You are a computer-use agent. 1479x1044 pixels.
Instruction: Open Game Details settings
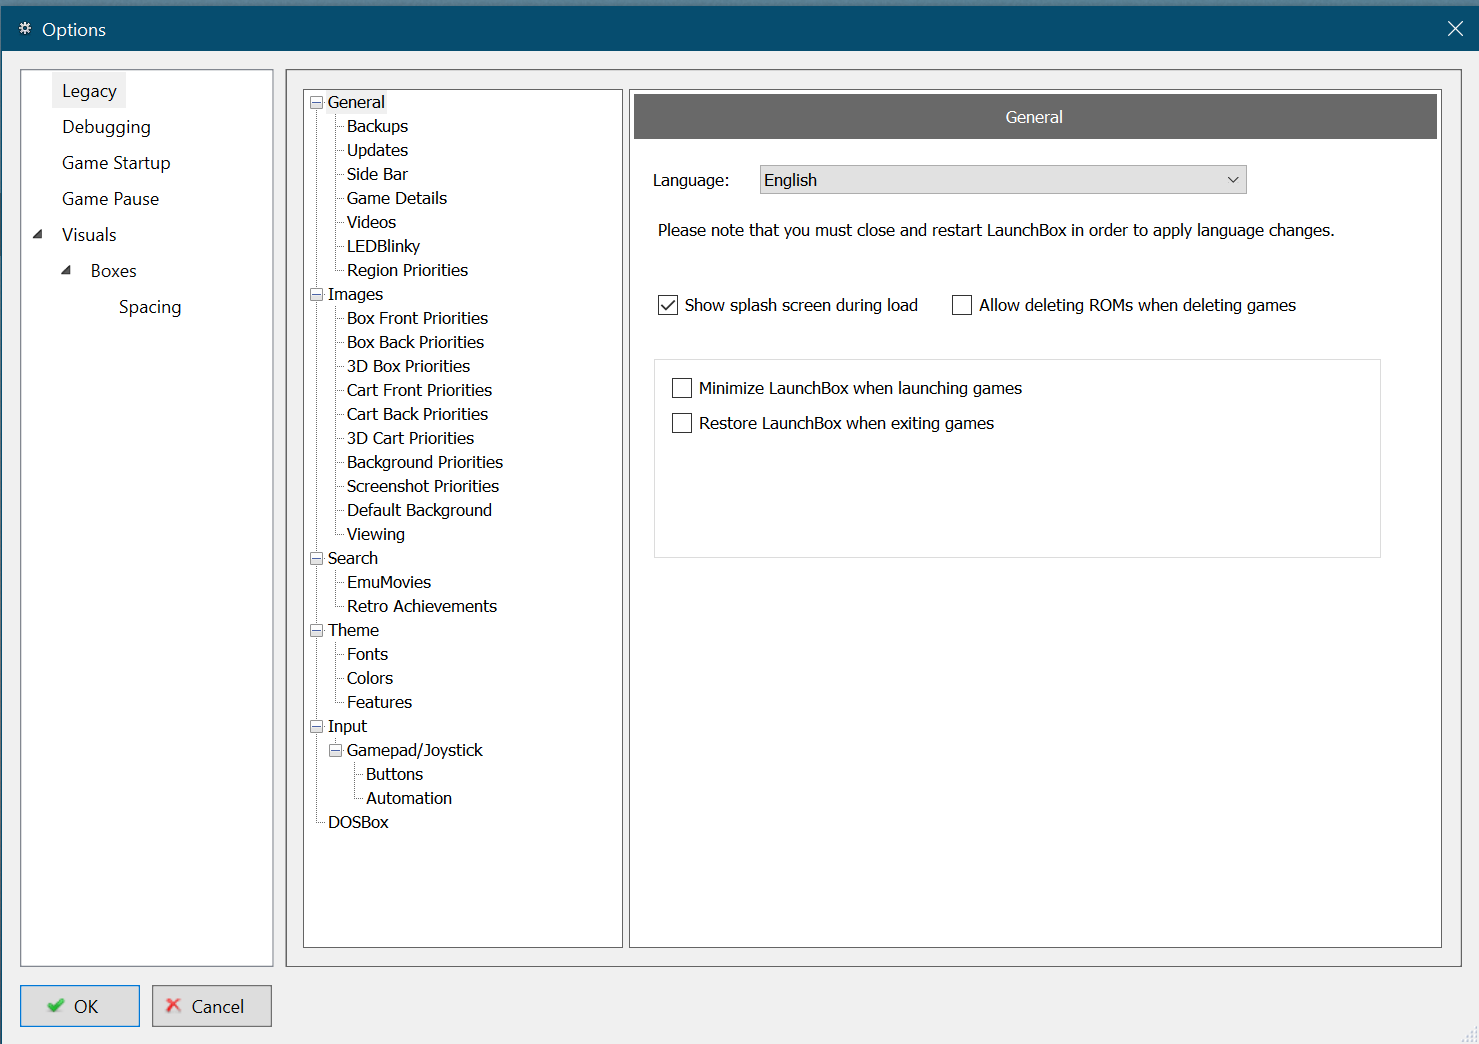click(397, 198)
